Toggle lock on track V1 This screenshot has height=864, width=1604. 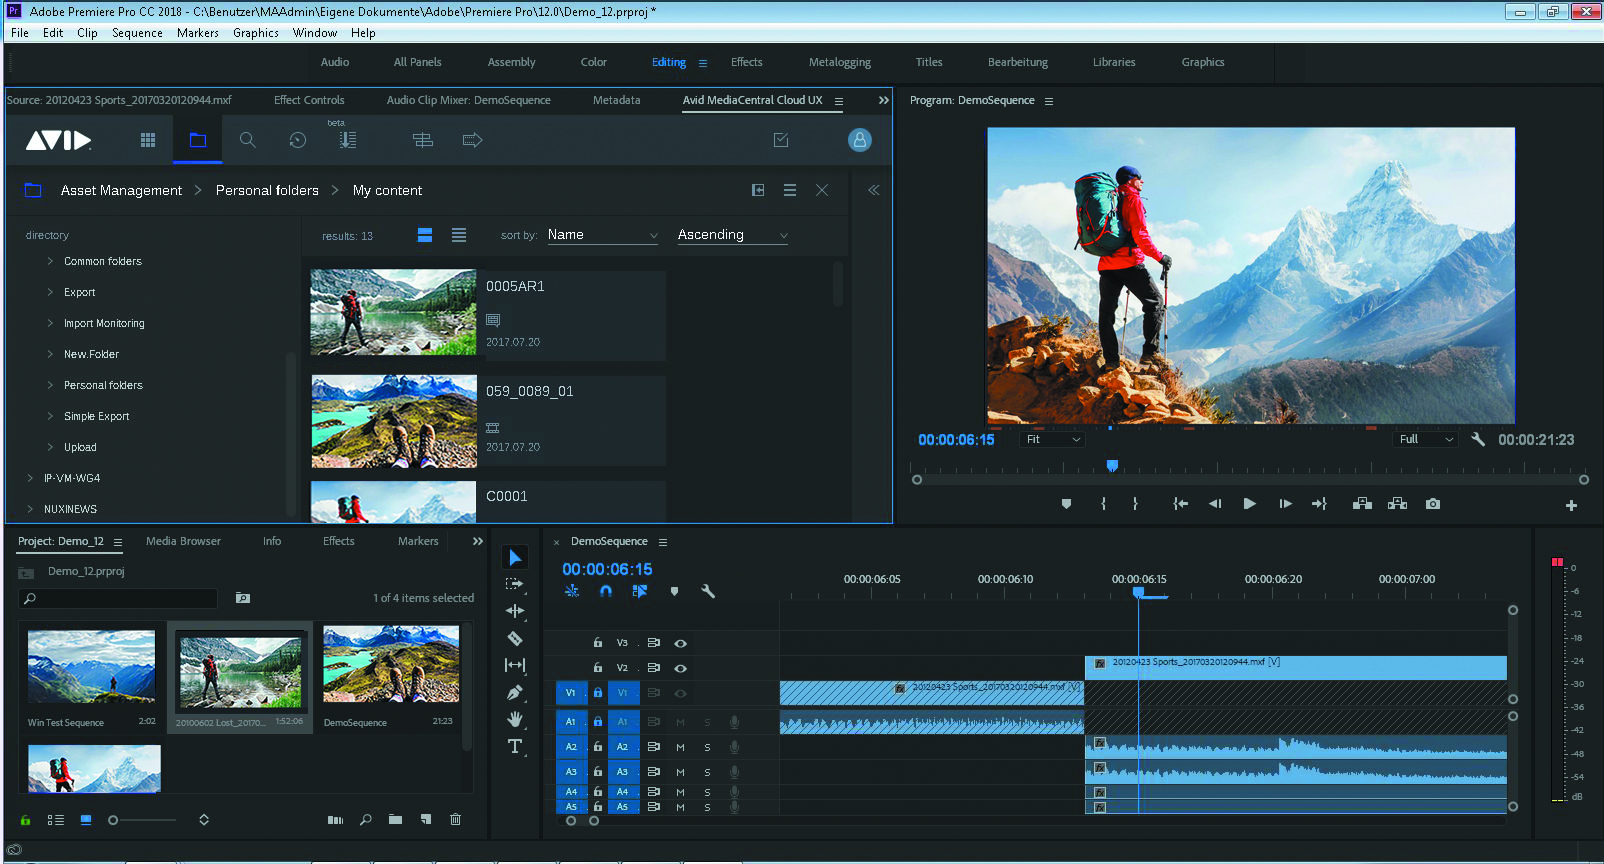click(x=598, y=692)
